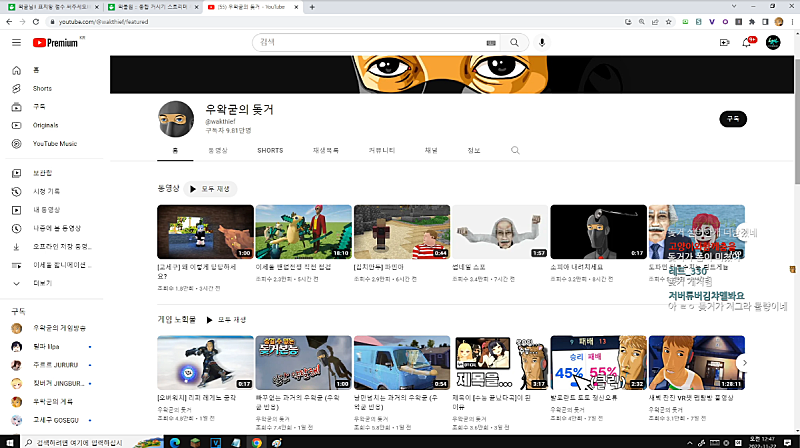Click the on-screen keyboard icon in search

[x=490, y=43]
